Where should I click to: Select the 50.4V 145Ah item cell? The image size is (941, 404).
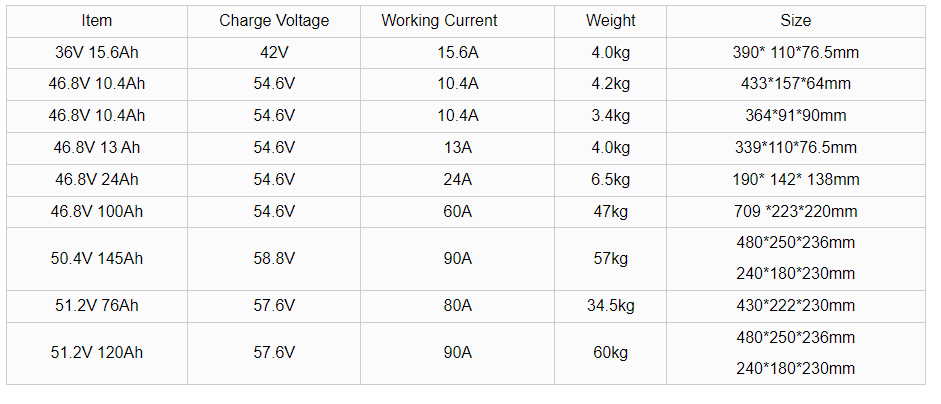click(97, 259)
